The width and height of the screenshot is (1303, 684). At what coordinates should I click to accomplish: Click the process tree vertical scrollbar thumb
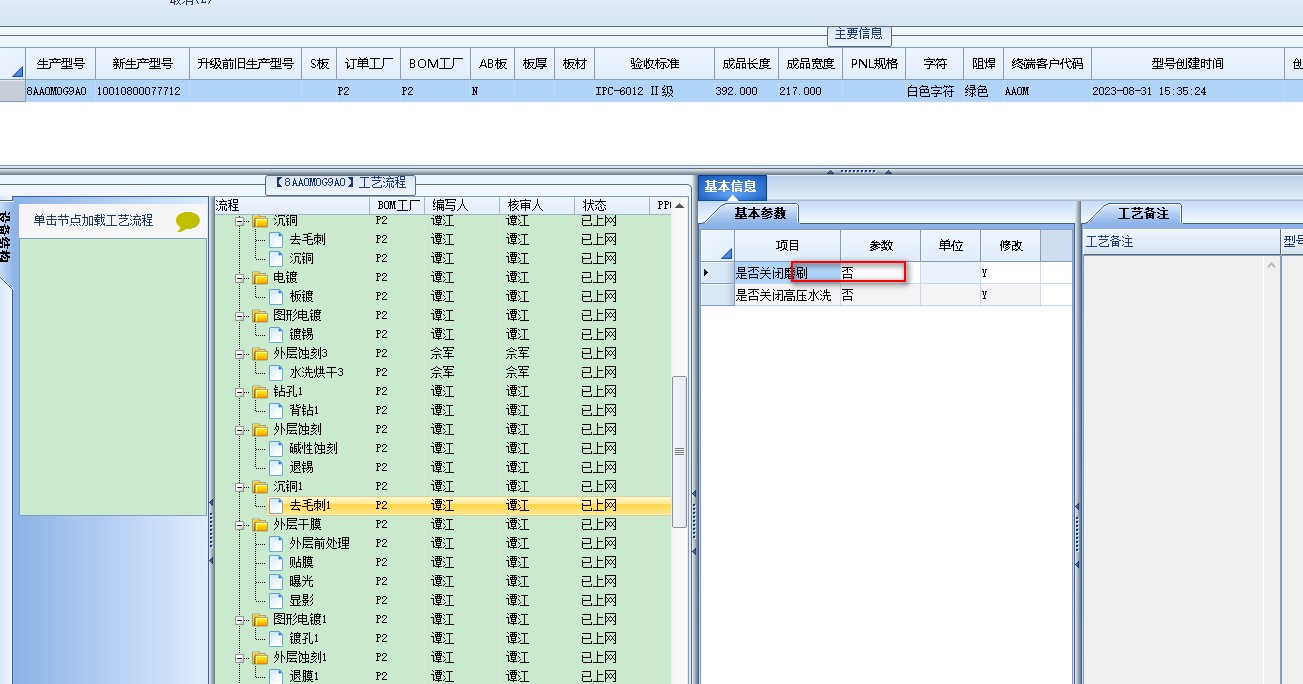[680, 451]
